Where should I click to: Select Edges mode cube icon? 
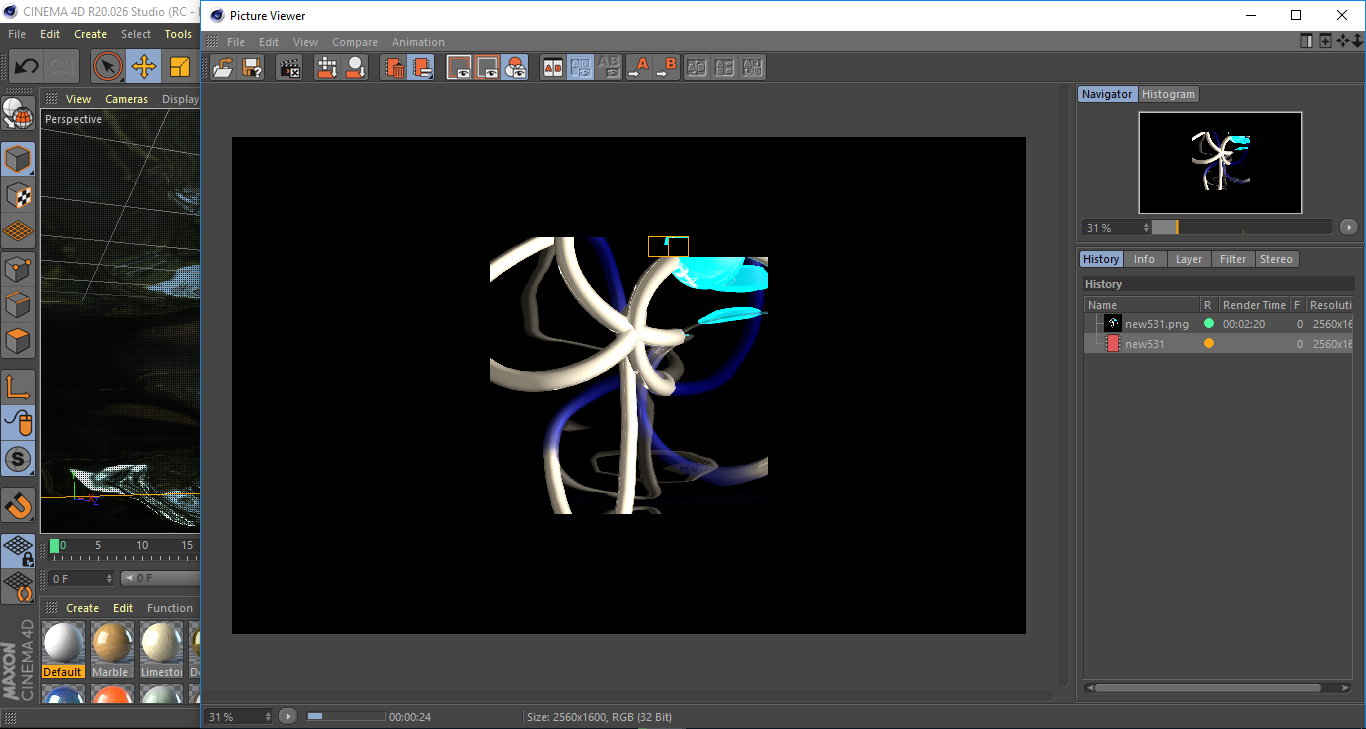pos(18,304)
